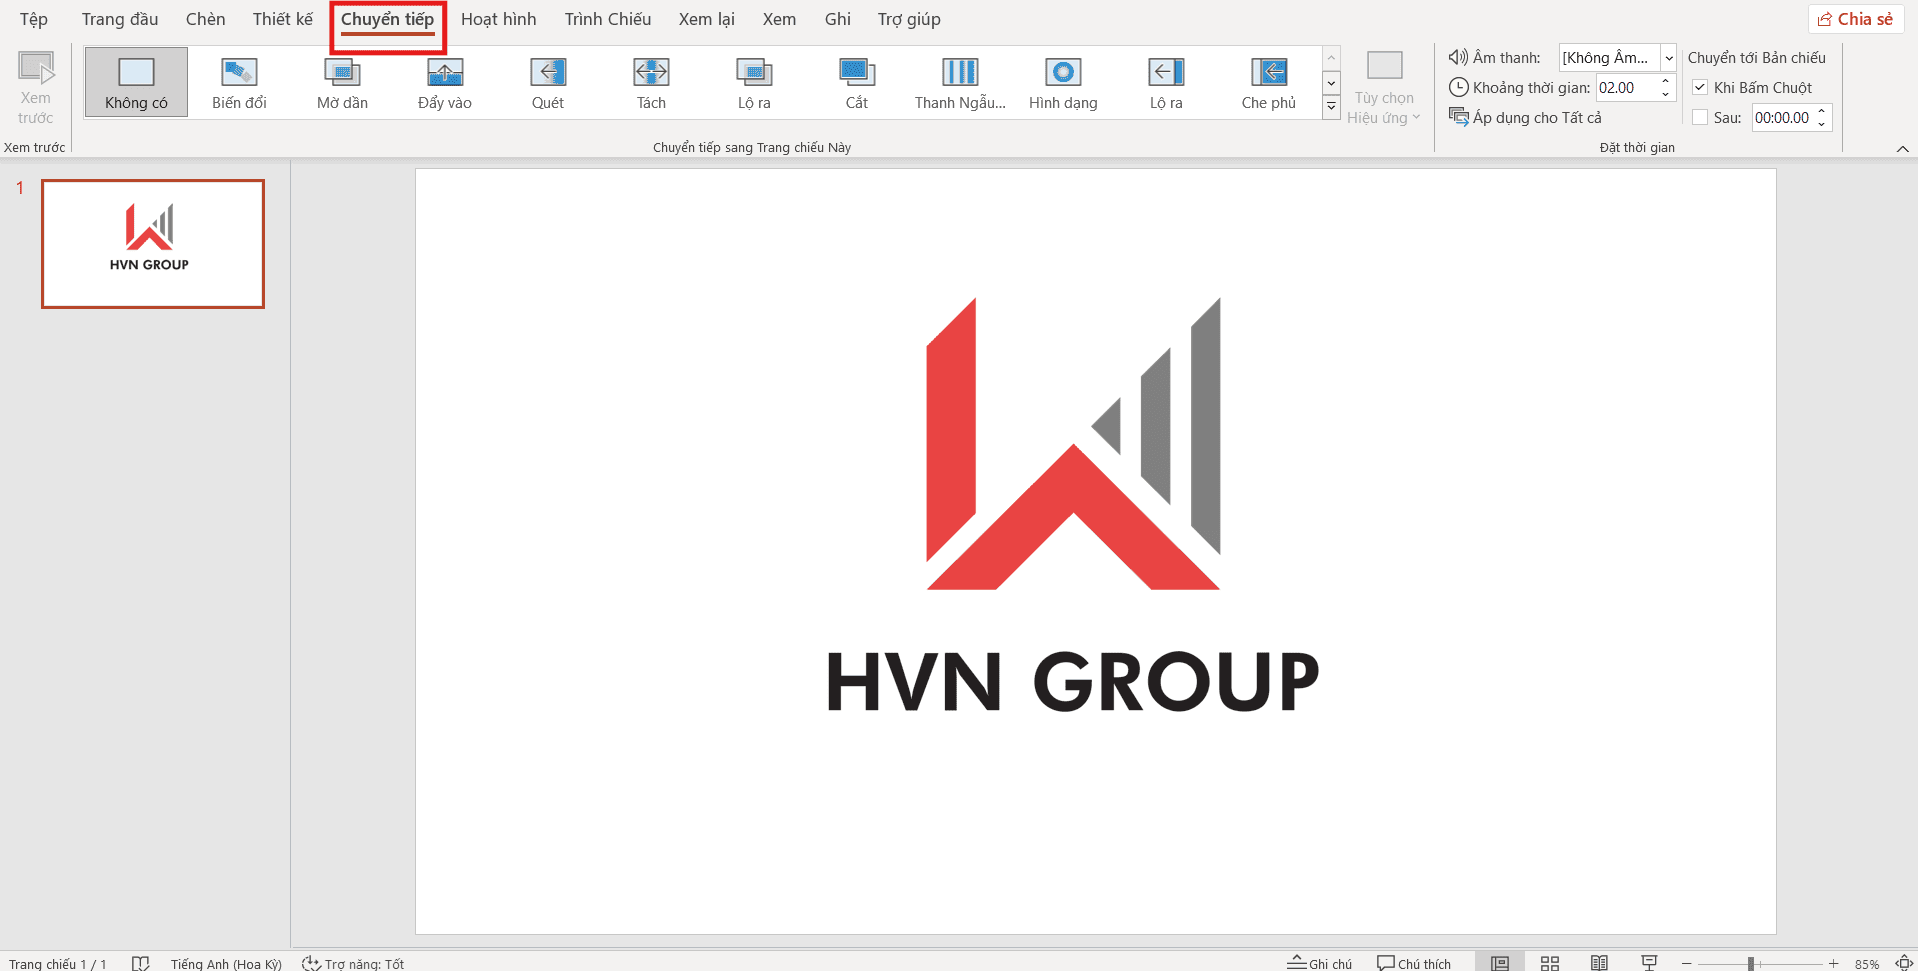Pick the Hình dạng shape transition

[1063, 82]
